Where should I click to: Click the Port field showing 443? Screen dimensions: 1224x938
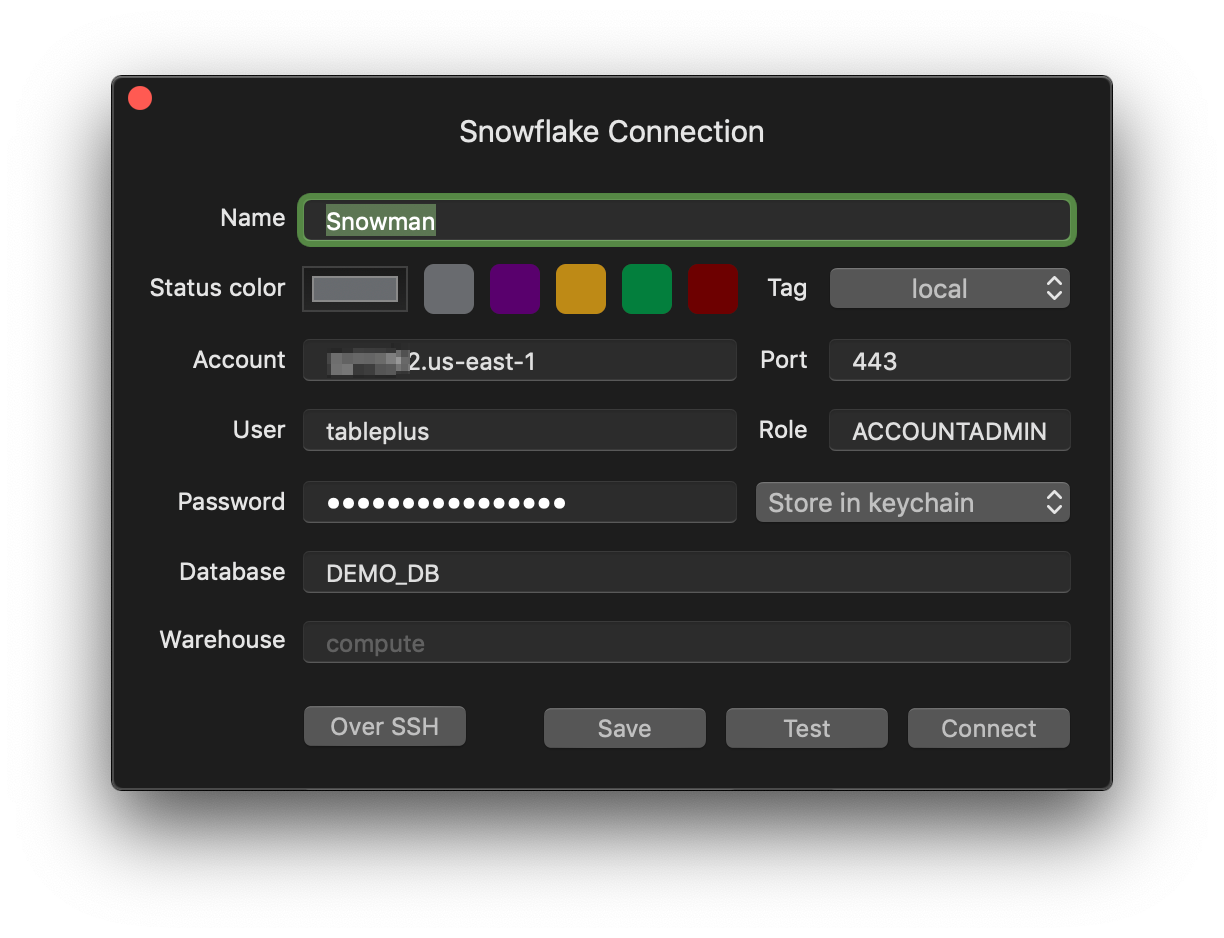[x=948, y=360]
